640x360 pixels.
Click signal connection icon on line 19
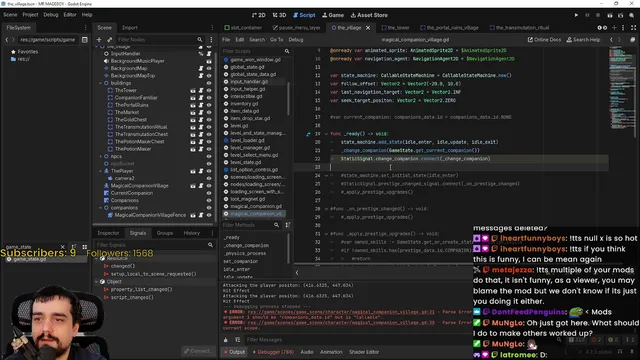tap(308, 134)
